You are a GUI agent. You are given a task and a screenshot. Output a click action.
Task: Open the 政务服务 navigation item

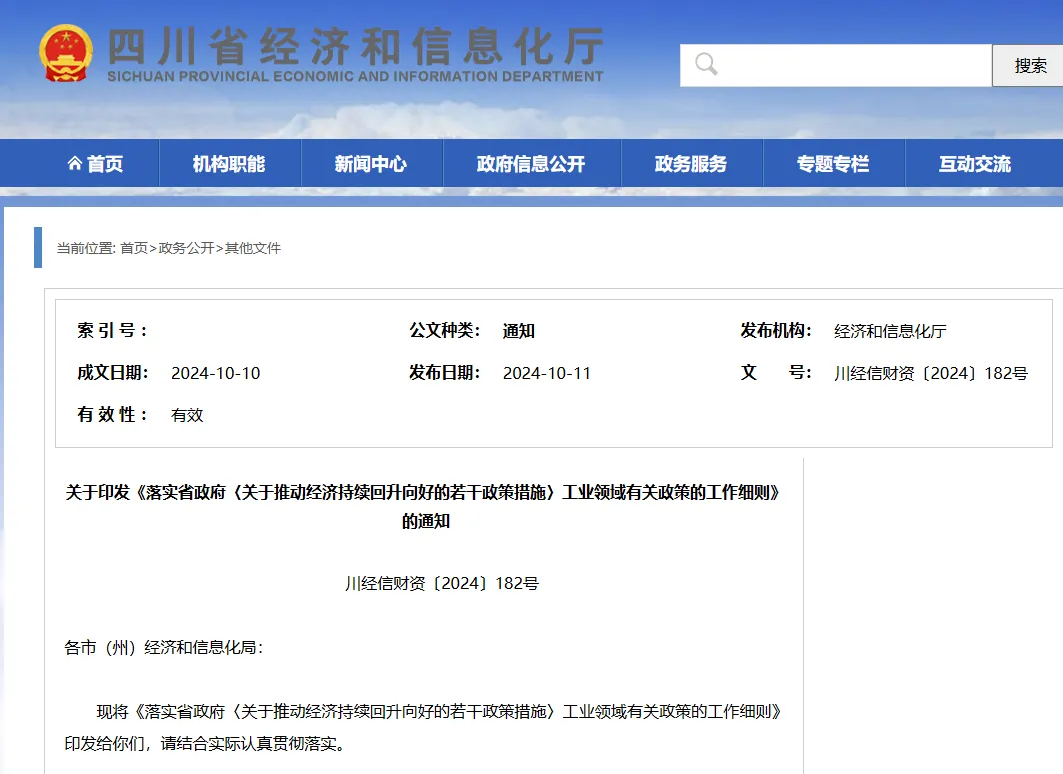691,164
